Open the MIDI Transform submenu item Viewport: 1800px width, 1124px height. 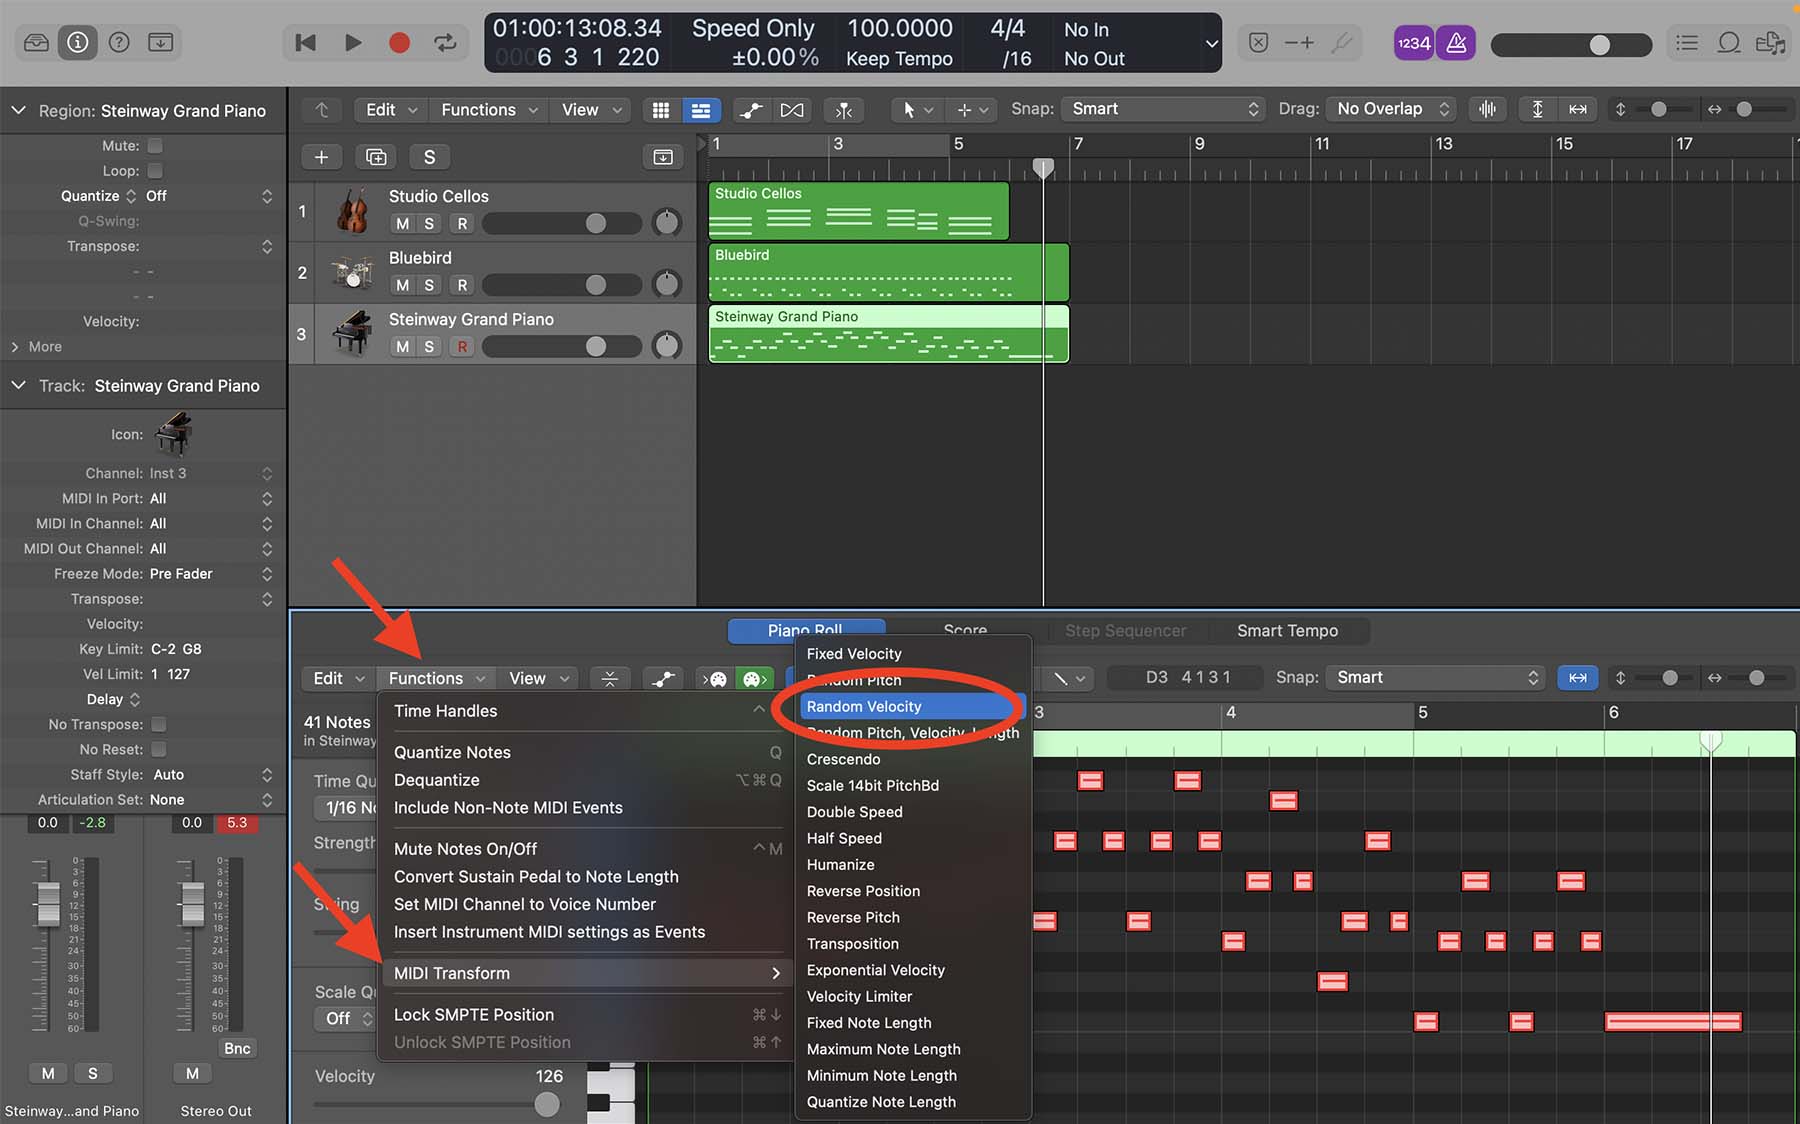tap(587, 973)
